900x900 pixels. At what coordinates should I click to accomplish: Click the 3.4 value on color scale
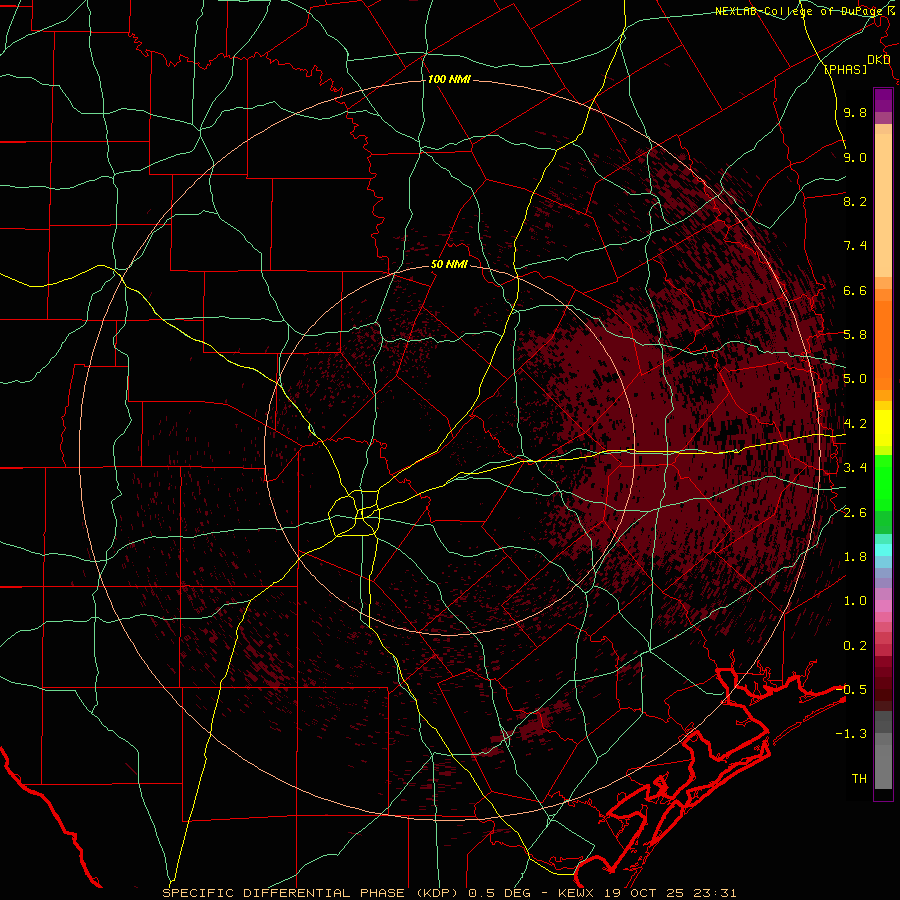click(x=855, y=468)
